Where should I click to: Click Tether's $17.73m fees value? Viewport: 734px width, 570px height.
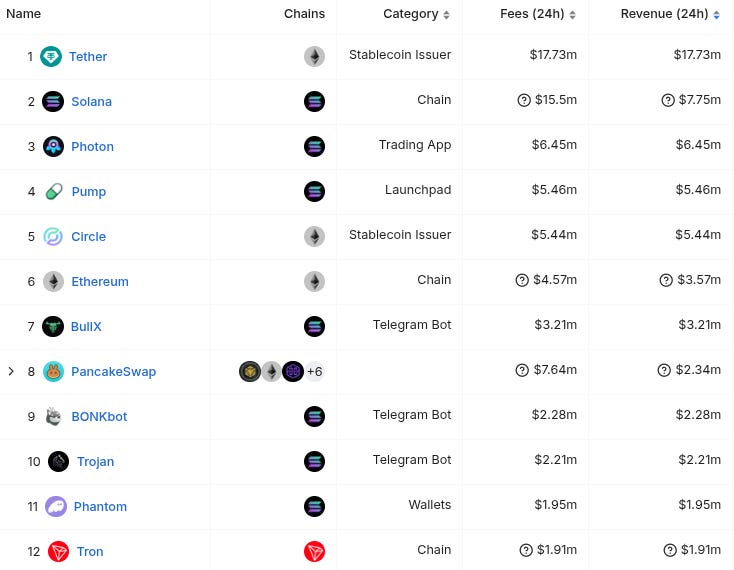click(x=553, y=55)
